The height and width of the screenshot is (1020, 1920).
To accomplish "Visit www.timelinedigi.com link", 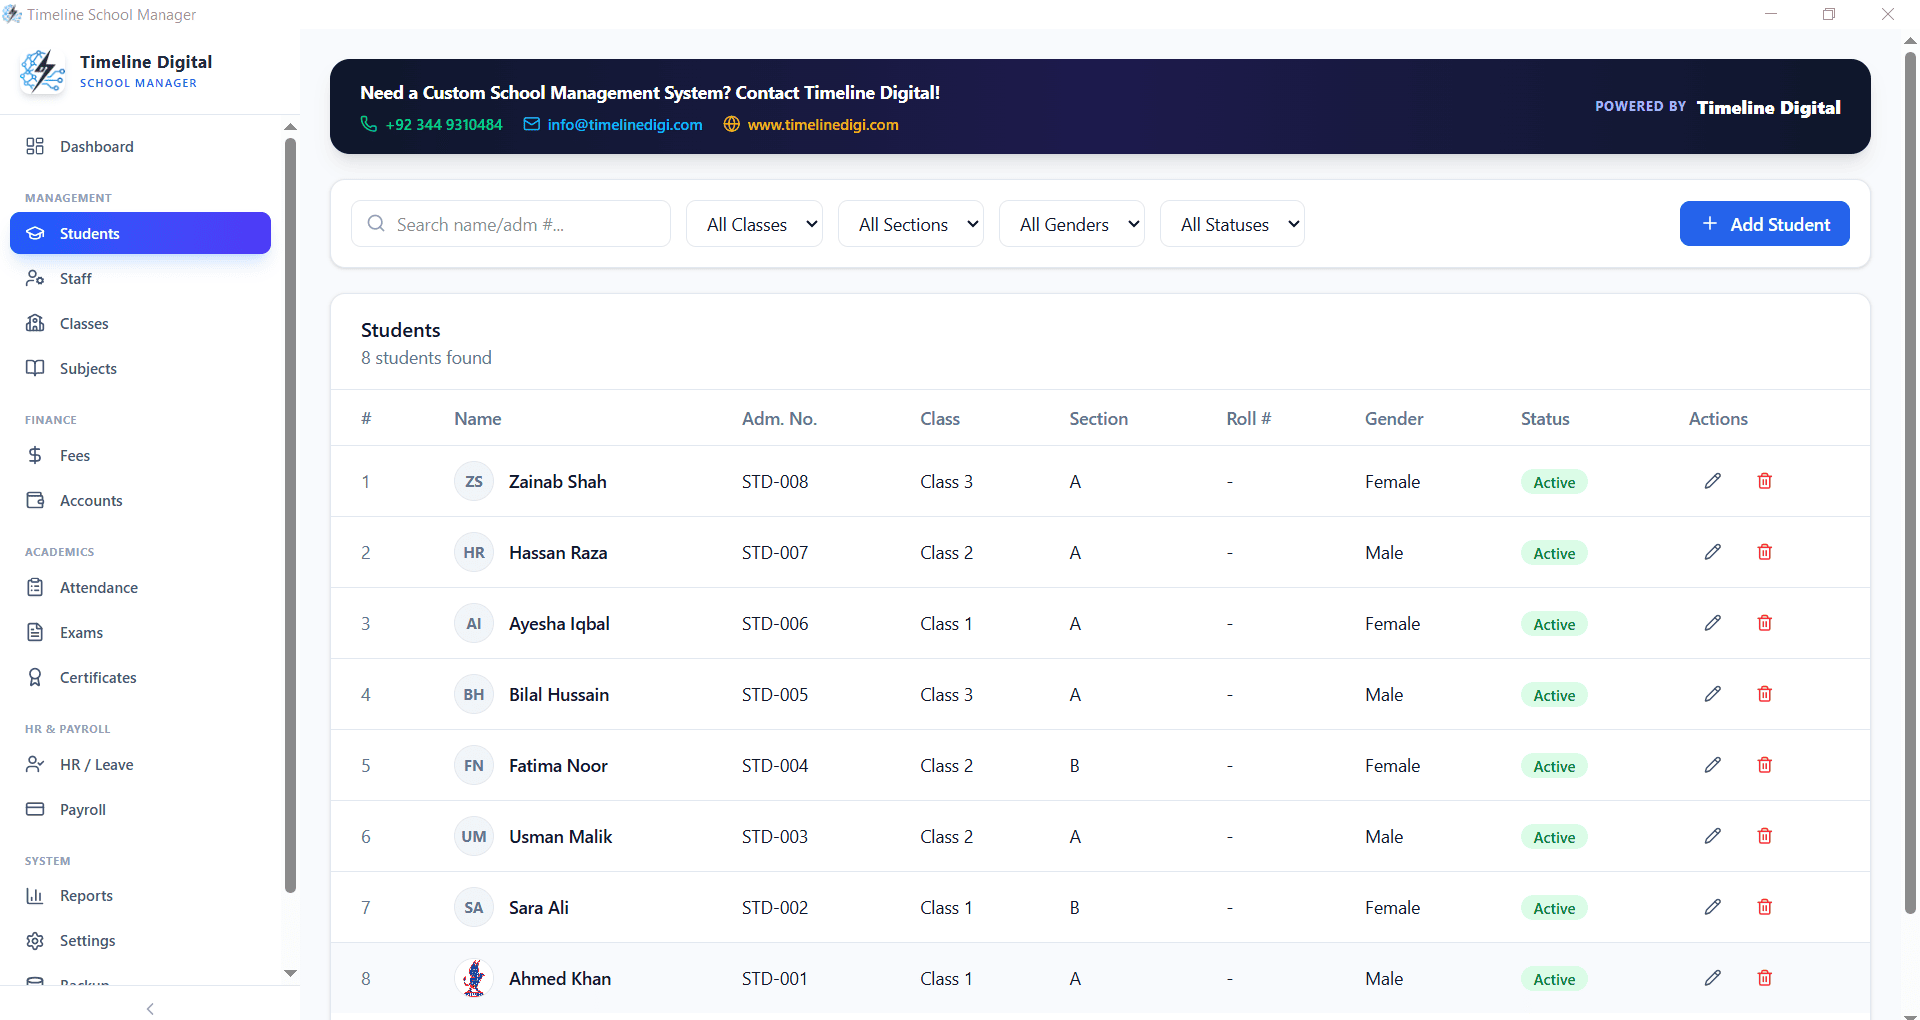I will (x=823, y=125).
